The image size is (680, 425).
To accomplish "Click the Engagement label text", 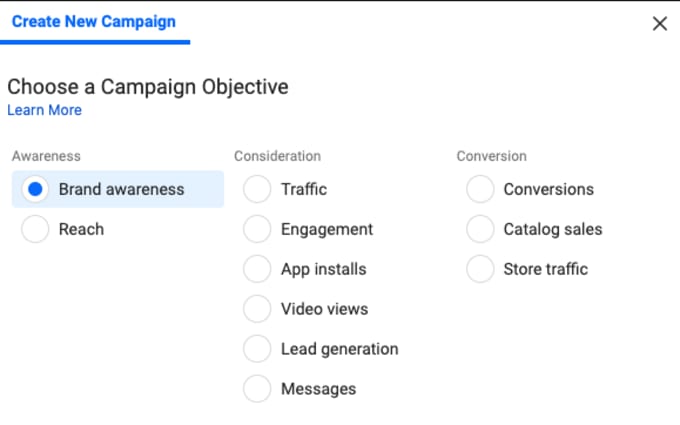I will pos(327,229).
